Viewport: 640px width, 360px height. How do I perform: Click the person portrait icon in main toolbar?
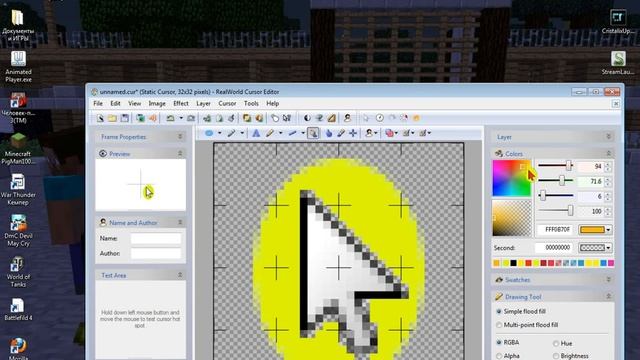point(347,118)
